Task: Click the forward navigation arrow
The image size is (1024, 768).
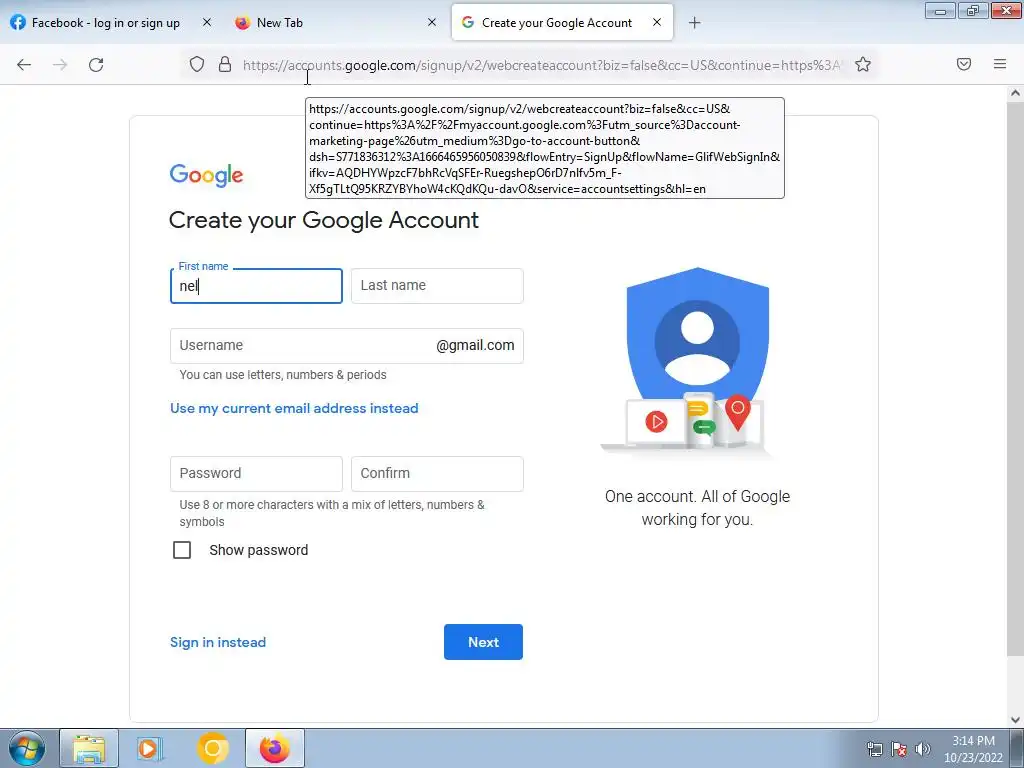Action: [x=60, y=65]
